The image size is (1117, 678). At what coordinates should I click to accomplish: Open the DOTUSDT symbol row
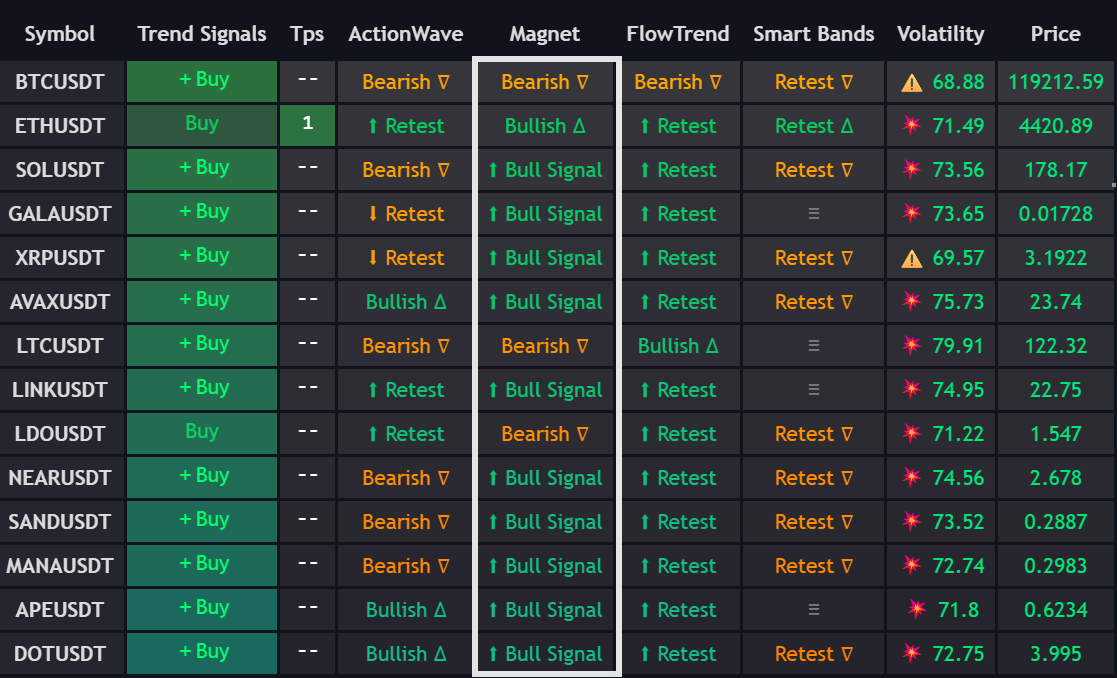tap(60, 654)
